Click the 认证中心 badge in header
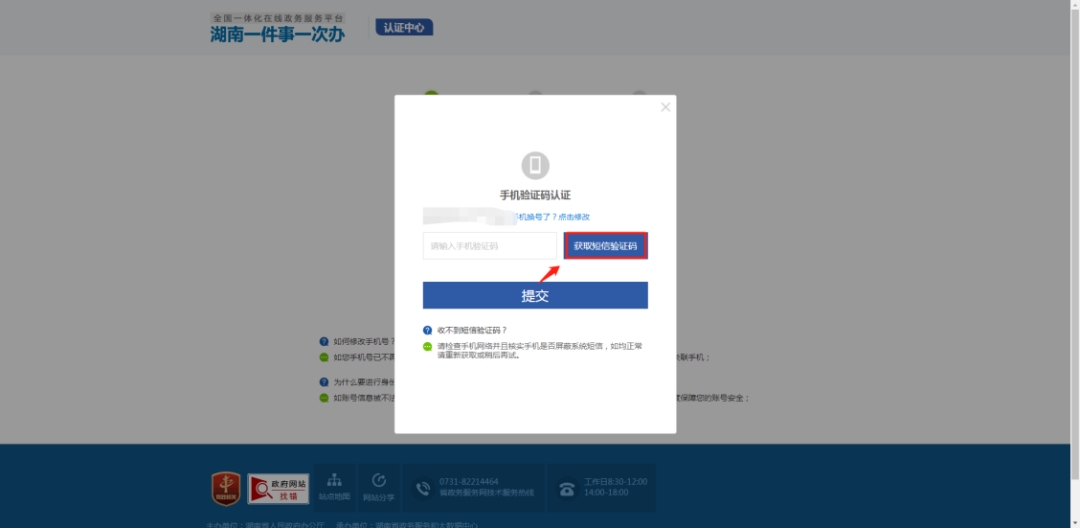Viewport: 1080px width, 528px height. [404, 27]
